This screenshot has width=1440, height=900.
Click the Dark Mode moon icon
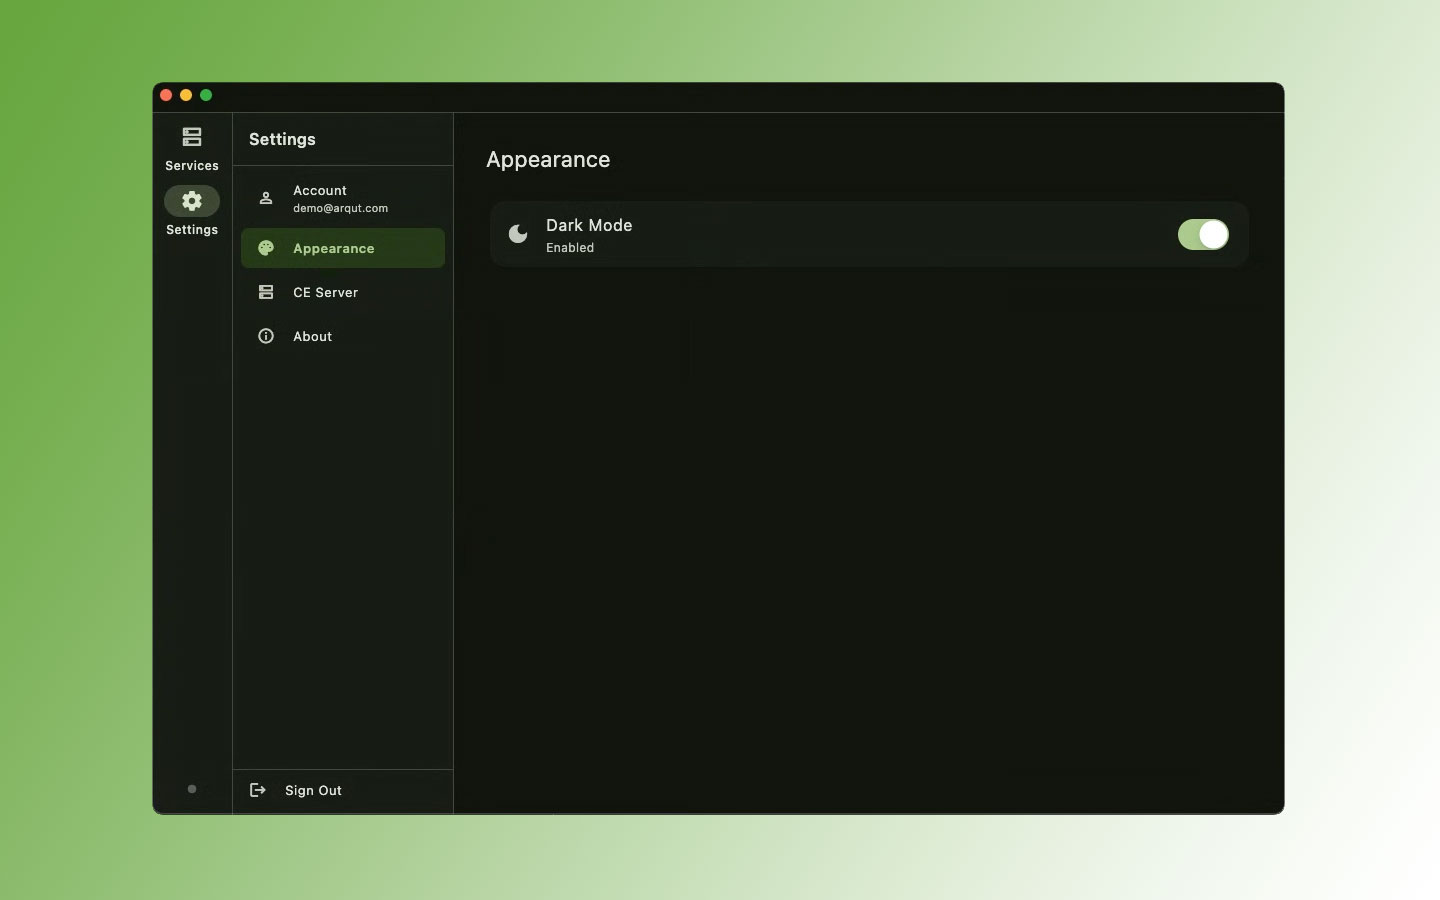518,234
